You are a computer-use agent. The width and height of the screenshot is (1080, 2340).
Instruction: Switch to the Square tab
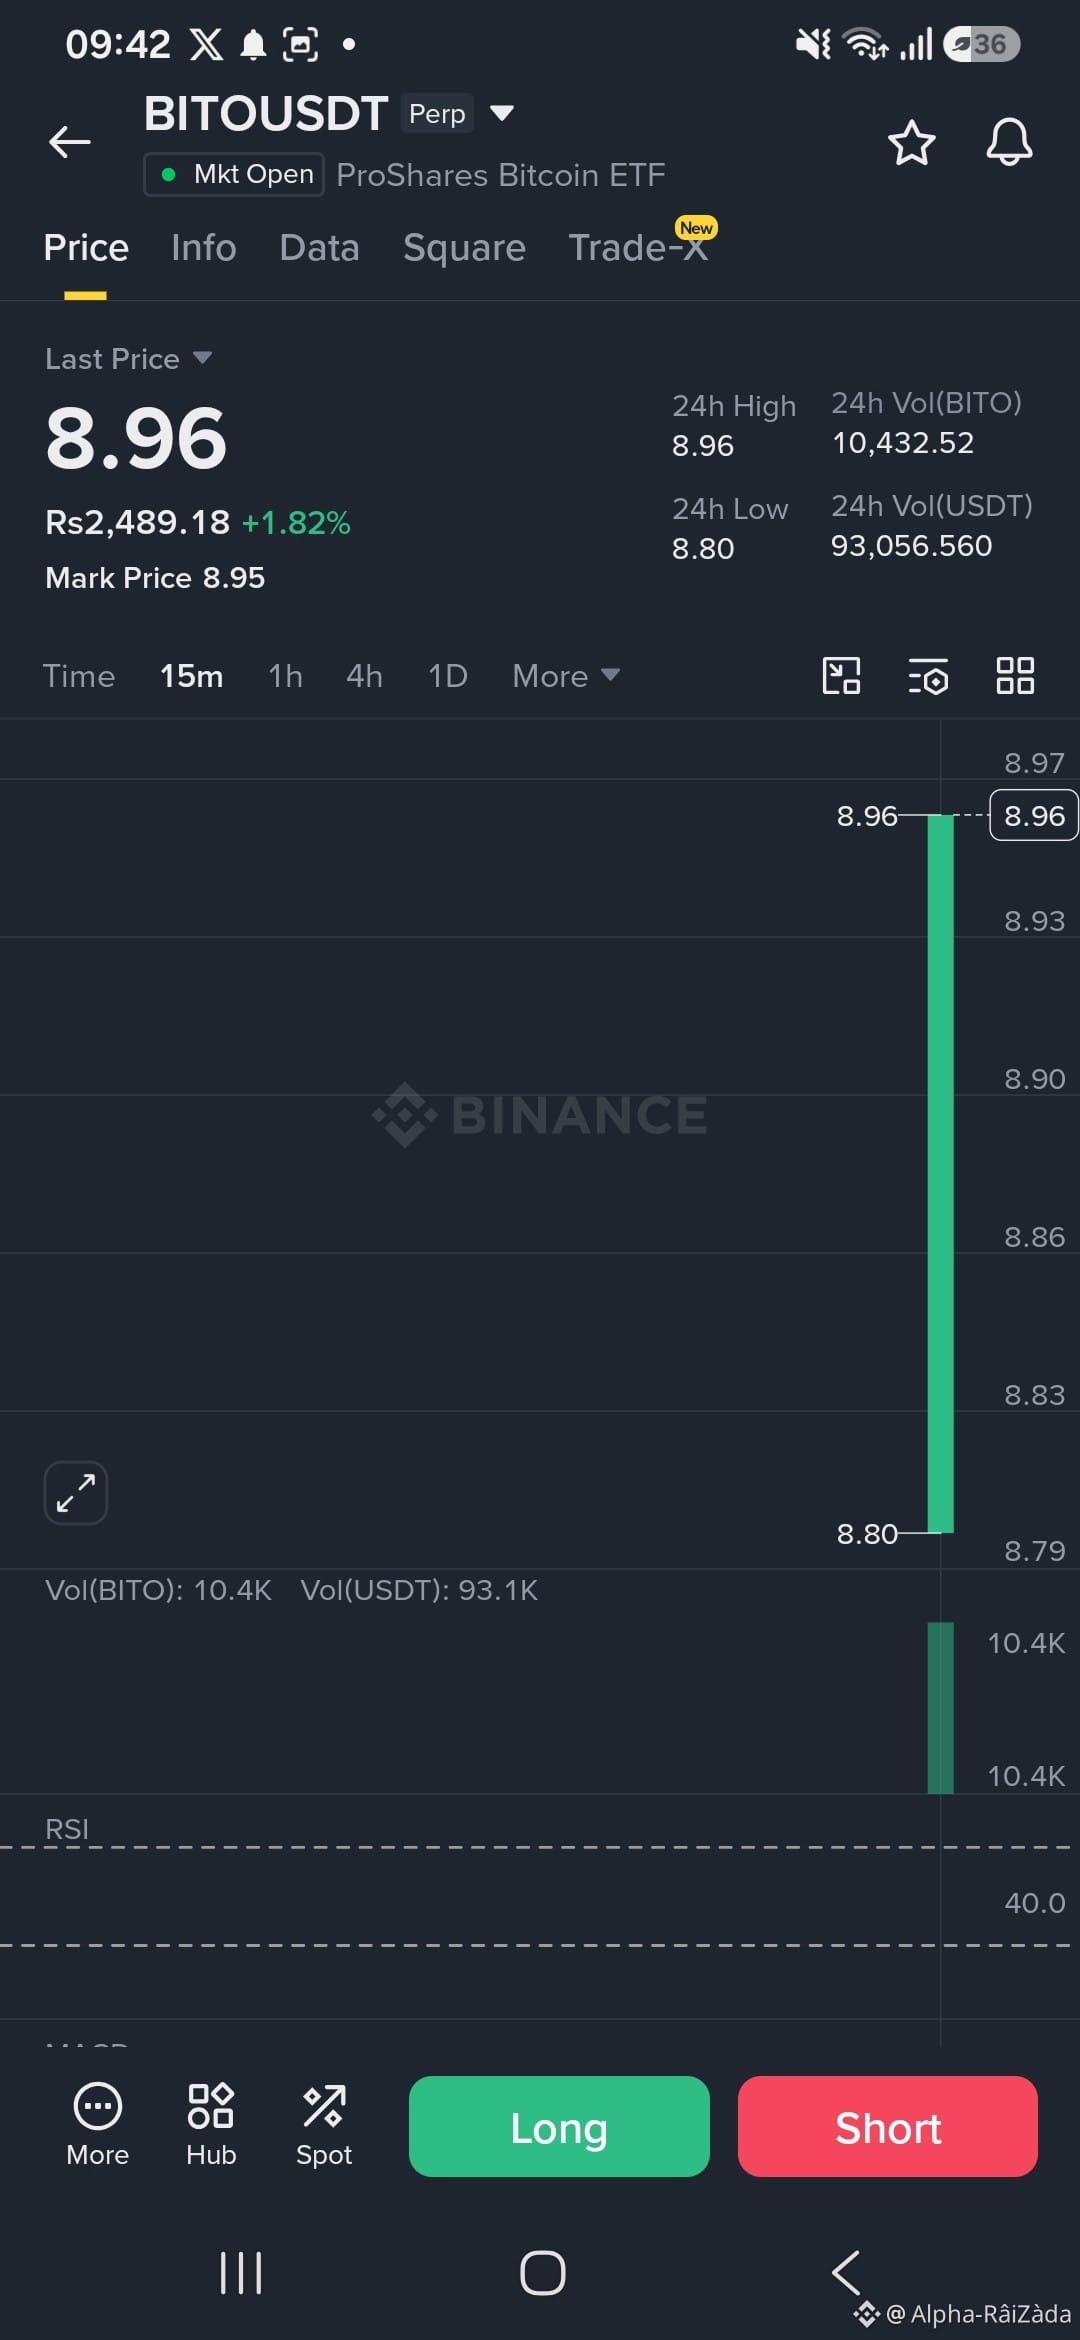464,248
